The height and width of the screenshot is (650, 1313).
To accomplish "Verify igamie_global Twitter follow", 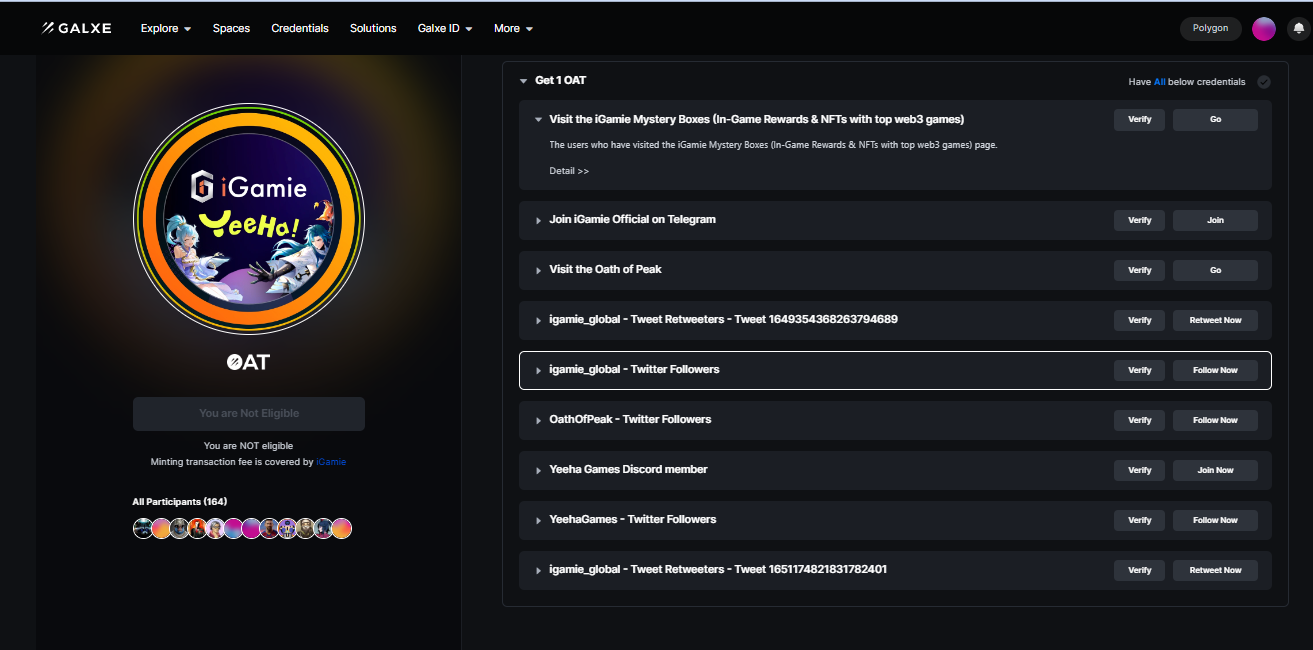I will pyautogui.click(x=1140, y=370).
